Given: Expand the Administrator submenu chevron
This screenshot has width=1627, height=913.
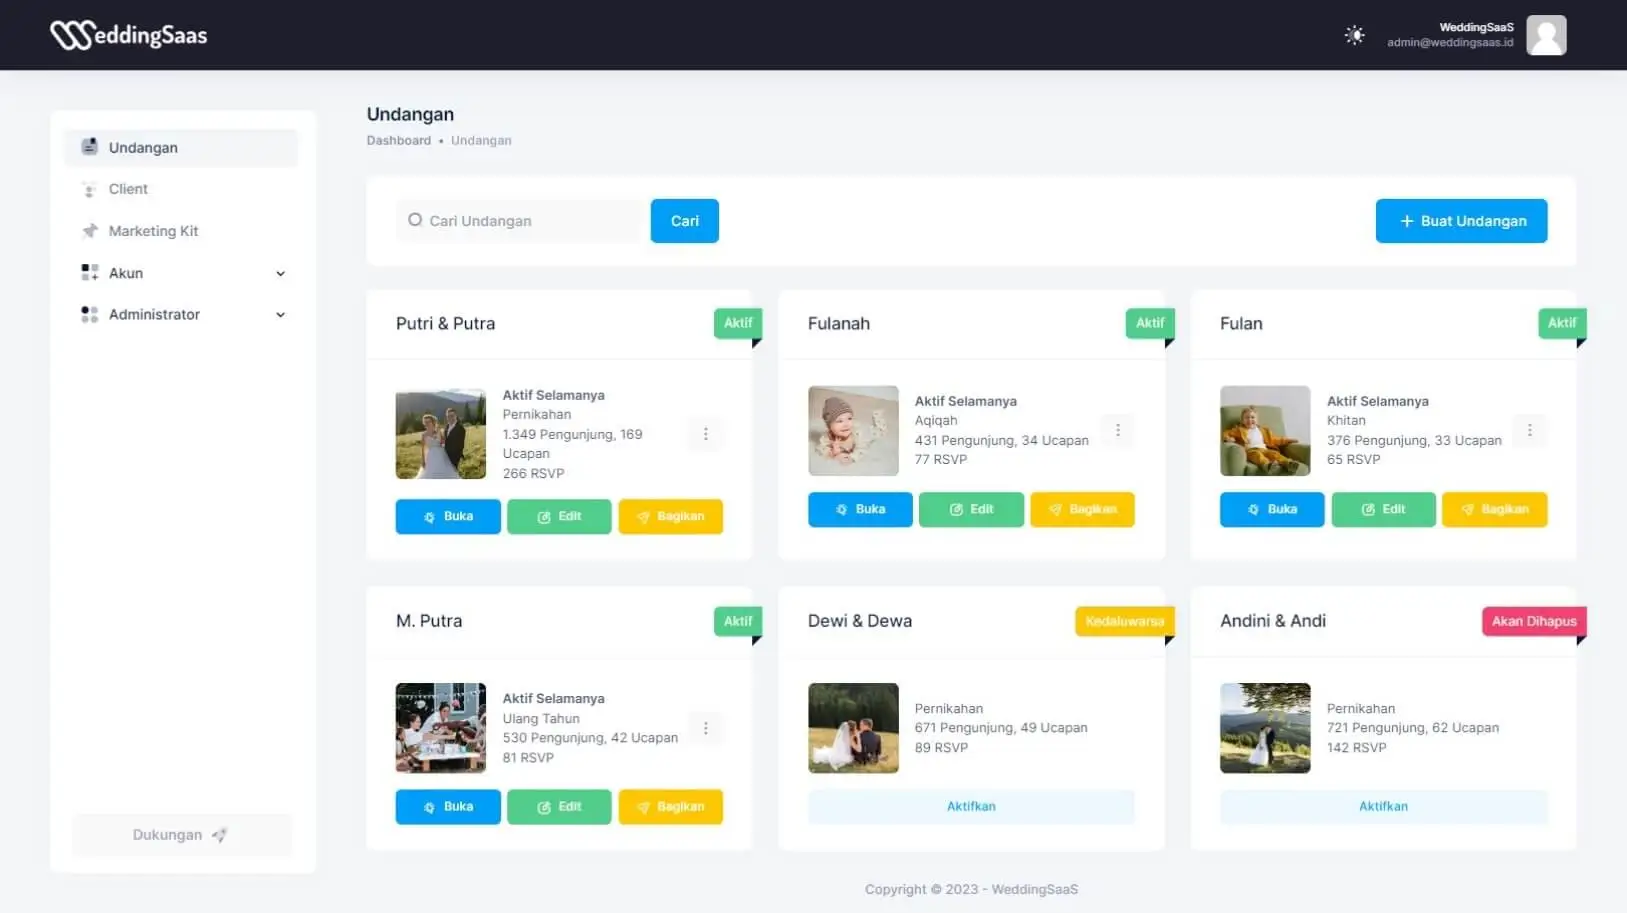Looking at the screenshot, I should 280,314.
